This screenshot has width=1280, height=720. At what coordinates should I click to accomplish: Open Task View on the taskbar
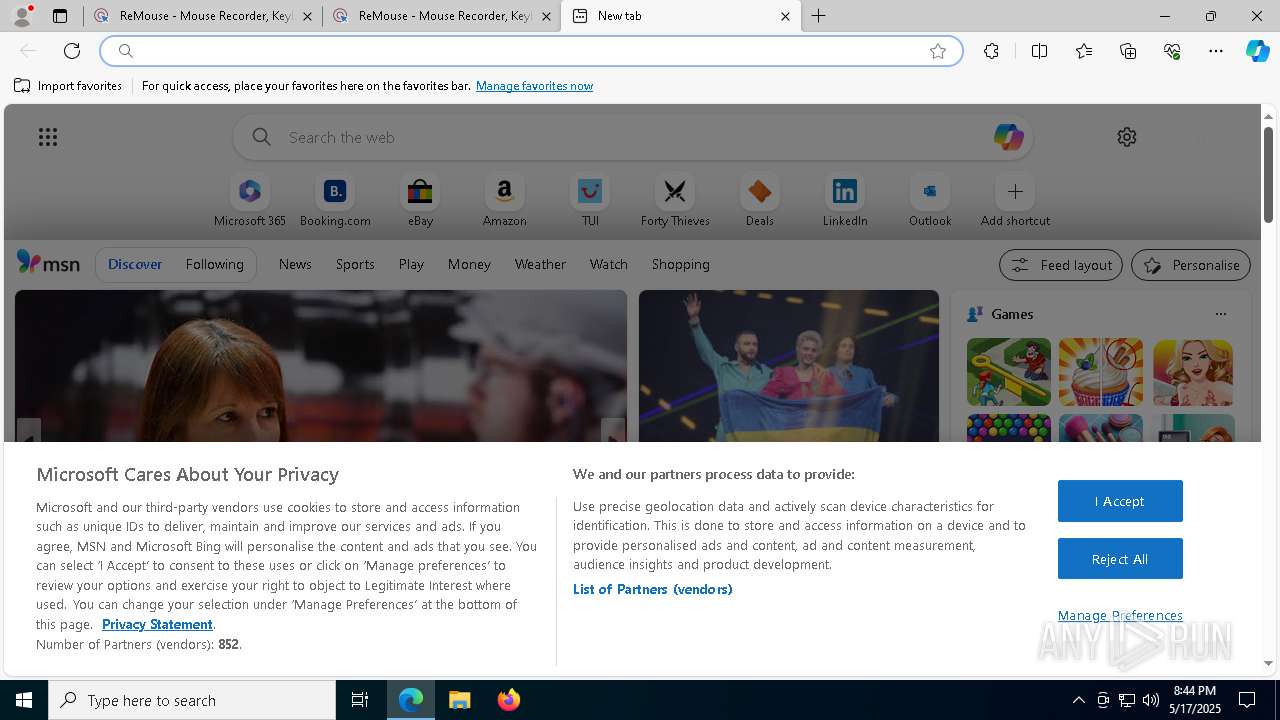[x=360, y=700]
